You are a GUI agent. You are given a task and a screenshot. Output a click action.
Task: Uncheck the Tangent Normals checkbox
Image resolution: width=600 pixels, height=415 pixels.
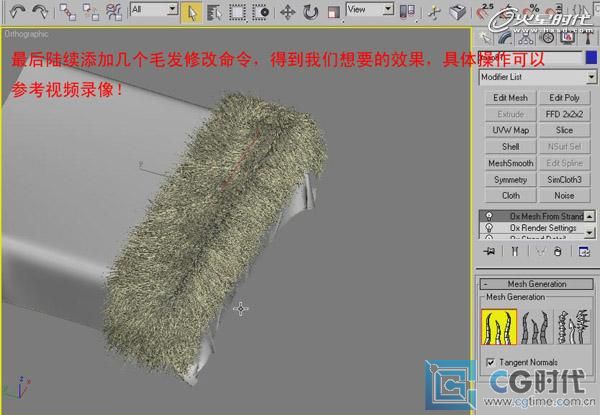[490, 362]
